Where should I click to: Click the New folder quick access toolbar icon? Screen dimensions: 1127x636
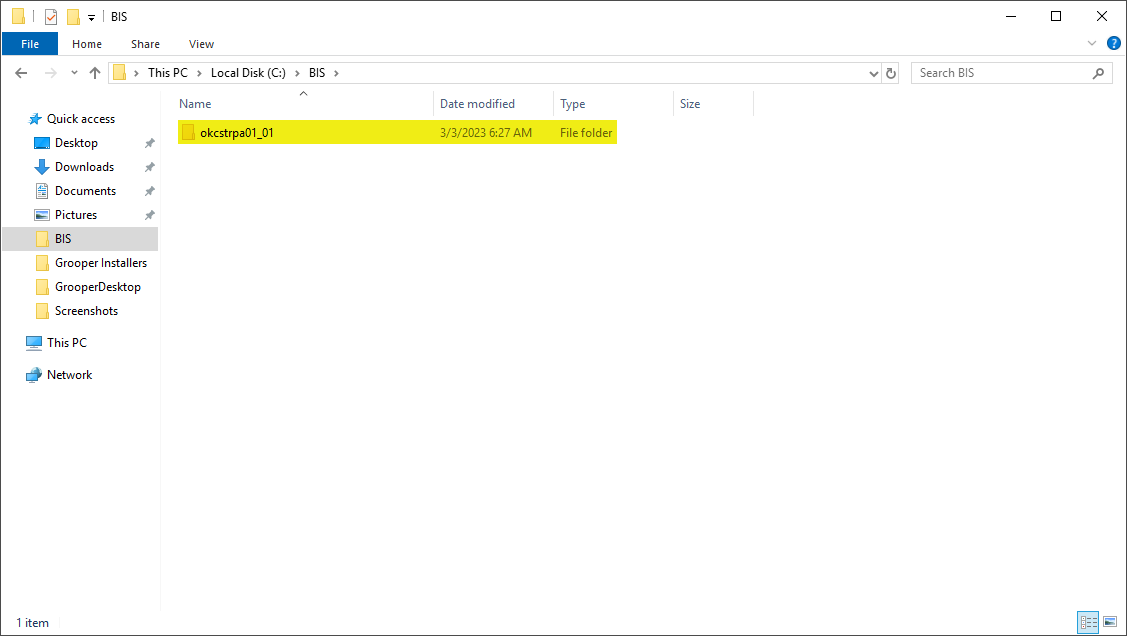click(73, 17)
